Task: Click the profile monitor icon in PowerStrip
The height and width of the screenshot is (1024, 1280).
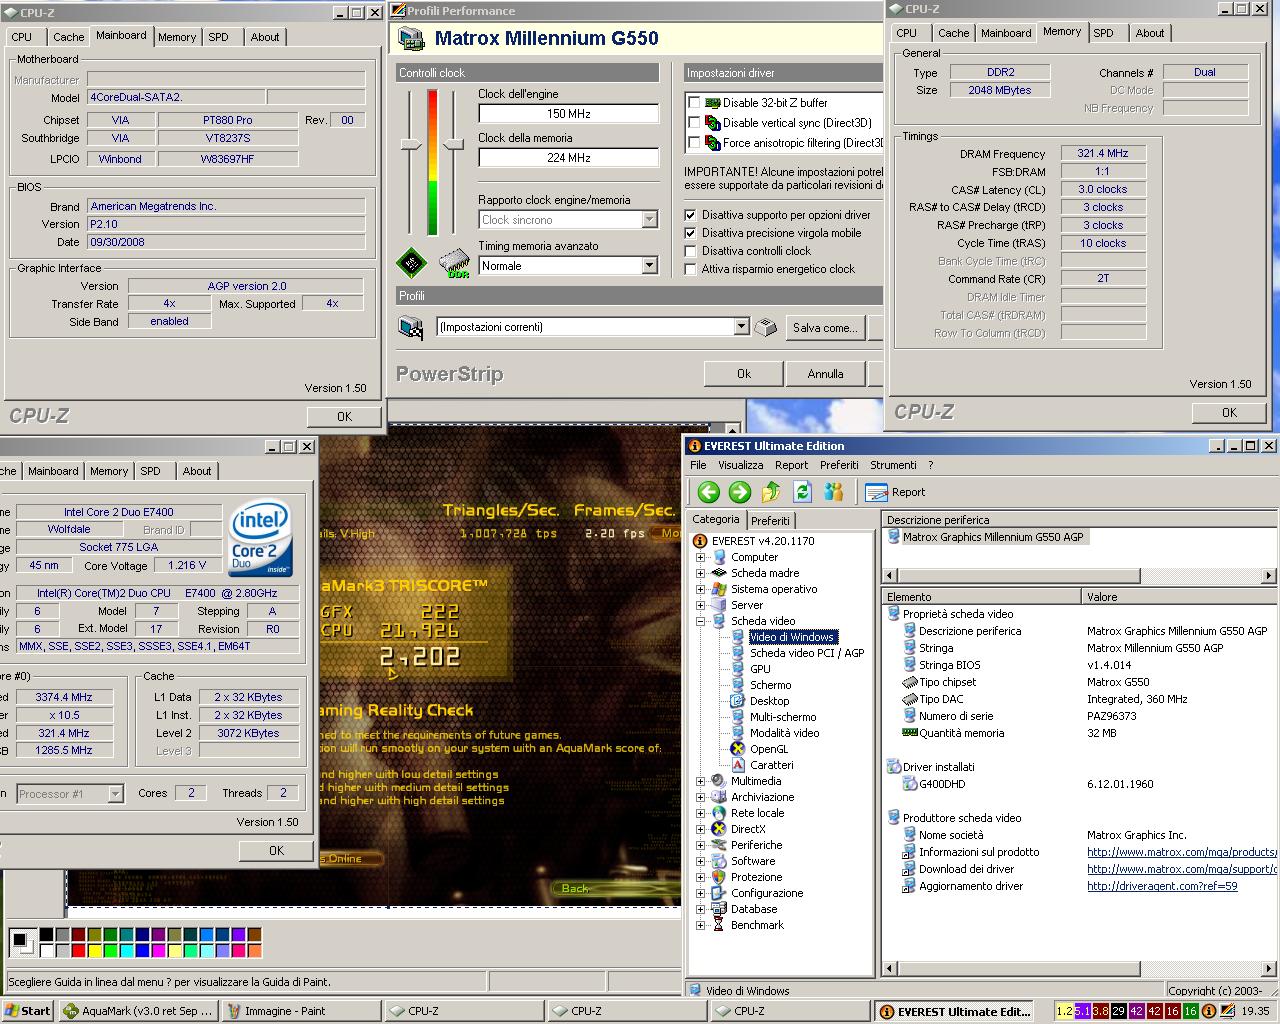Action: tap(411, 327)
